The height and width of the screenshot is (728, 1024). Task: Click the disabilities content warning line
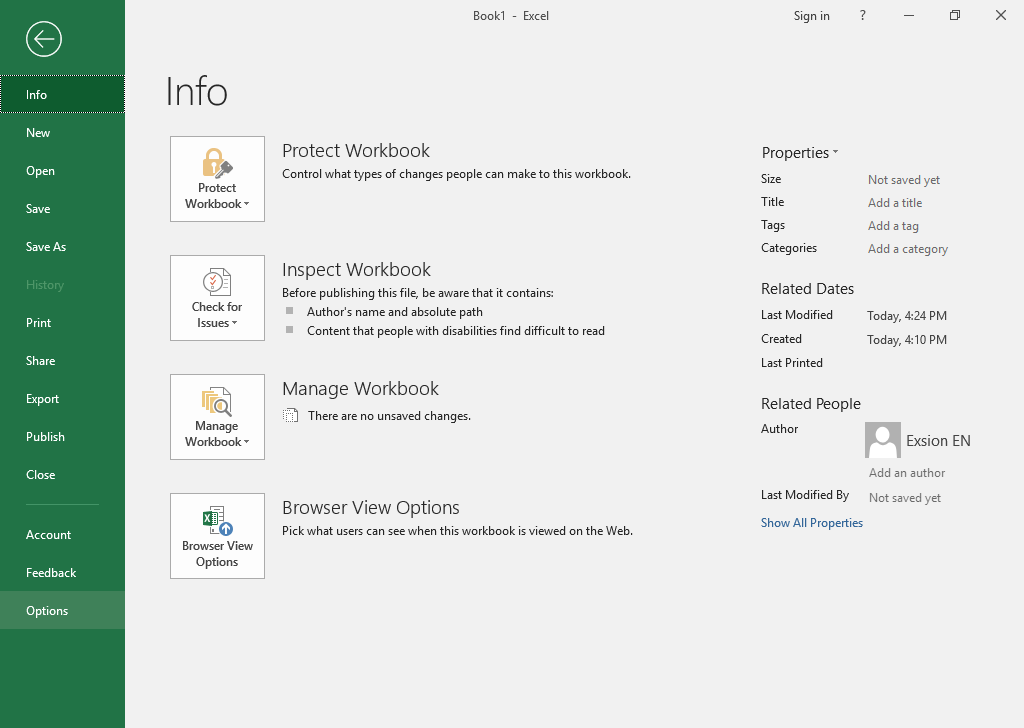(456, 331)
